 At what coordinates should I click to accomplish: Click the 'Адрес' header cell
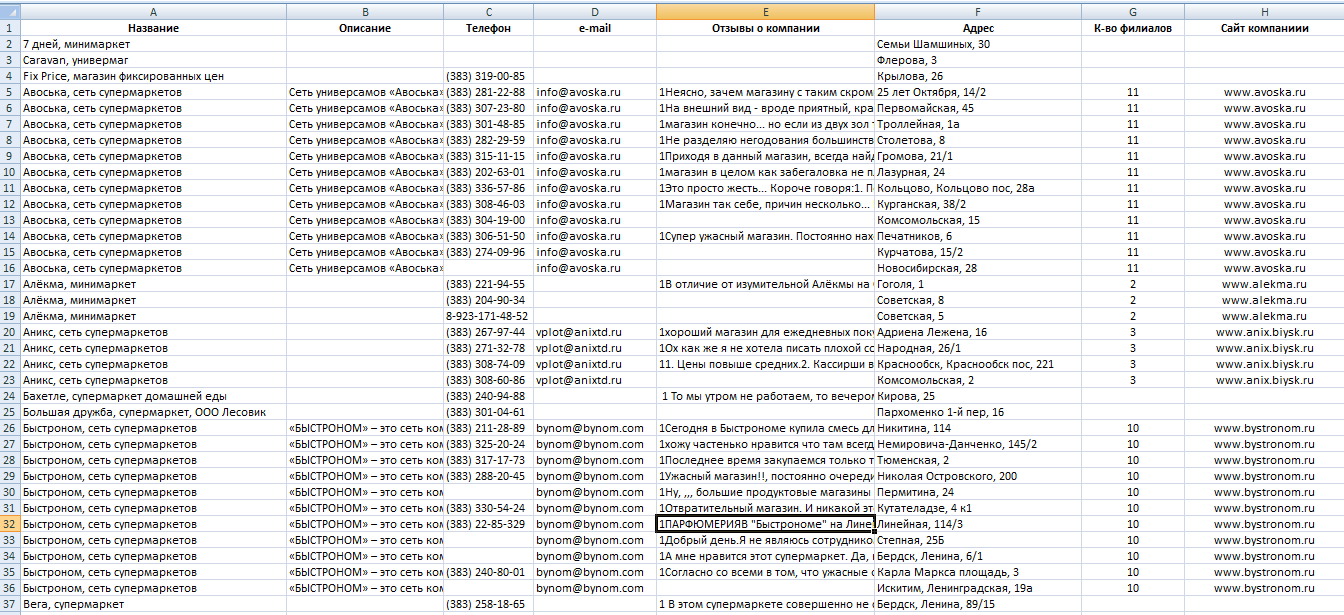[977, 28]
